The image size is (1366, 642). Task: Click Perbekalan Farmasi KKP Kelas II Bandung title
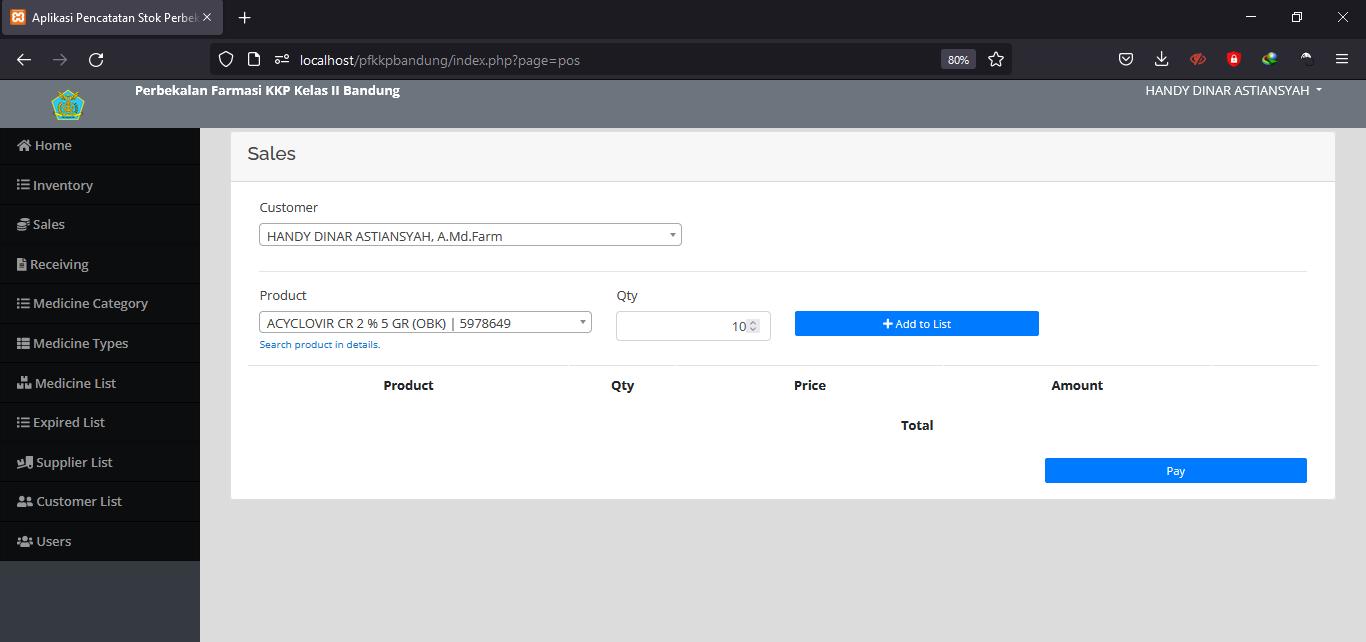click(x=267, y=90)
